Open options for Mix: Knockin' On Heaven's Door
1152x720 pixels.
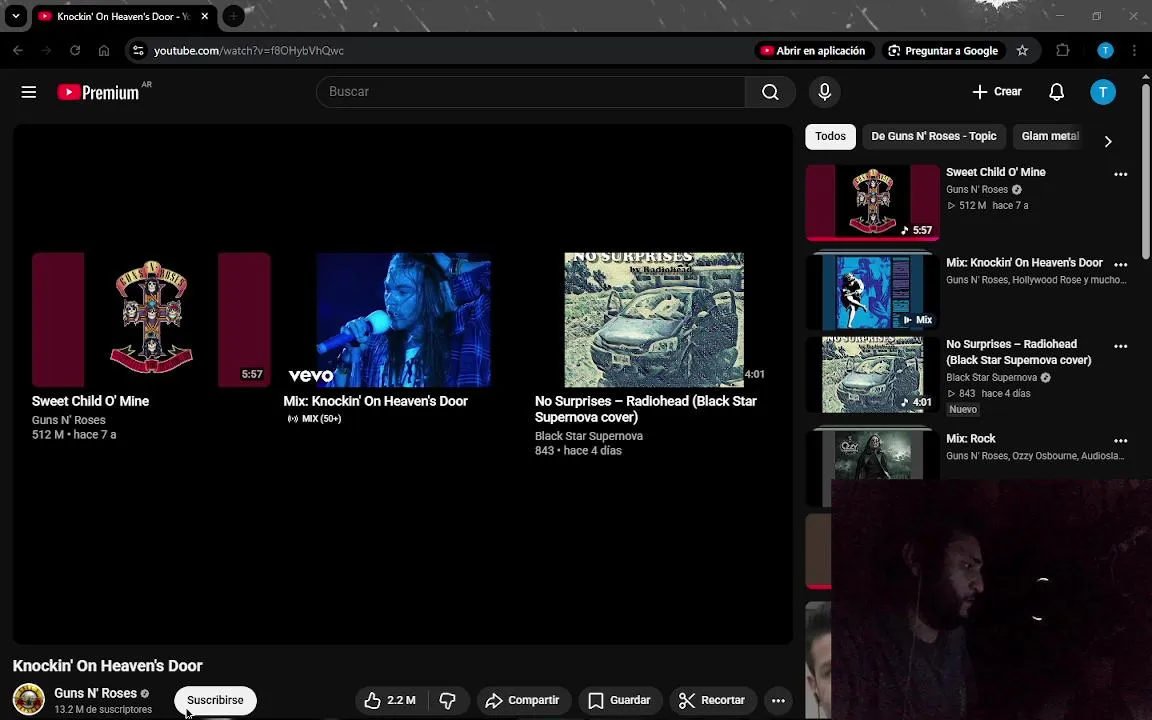click(x=1120, y=264)
